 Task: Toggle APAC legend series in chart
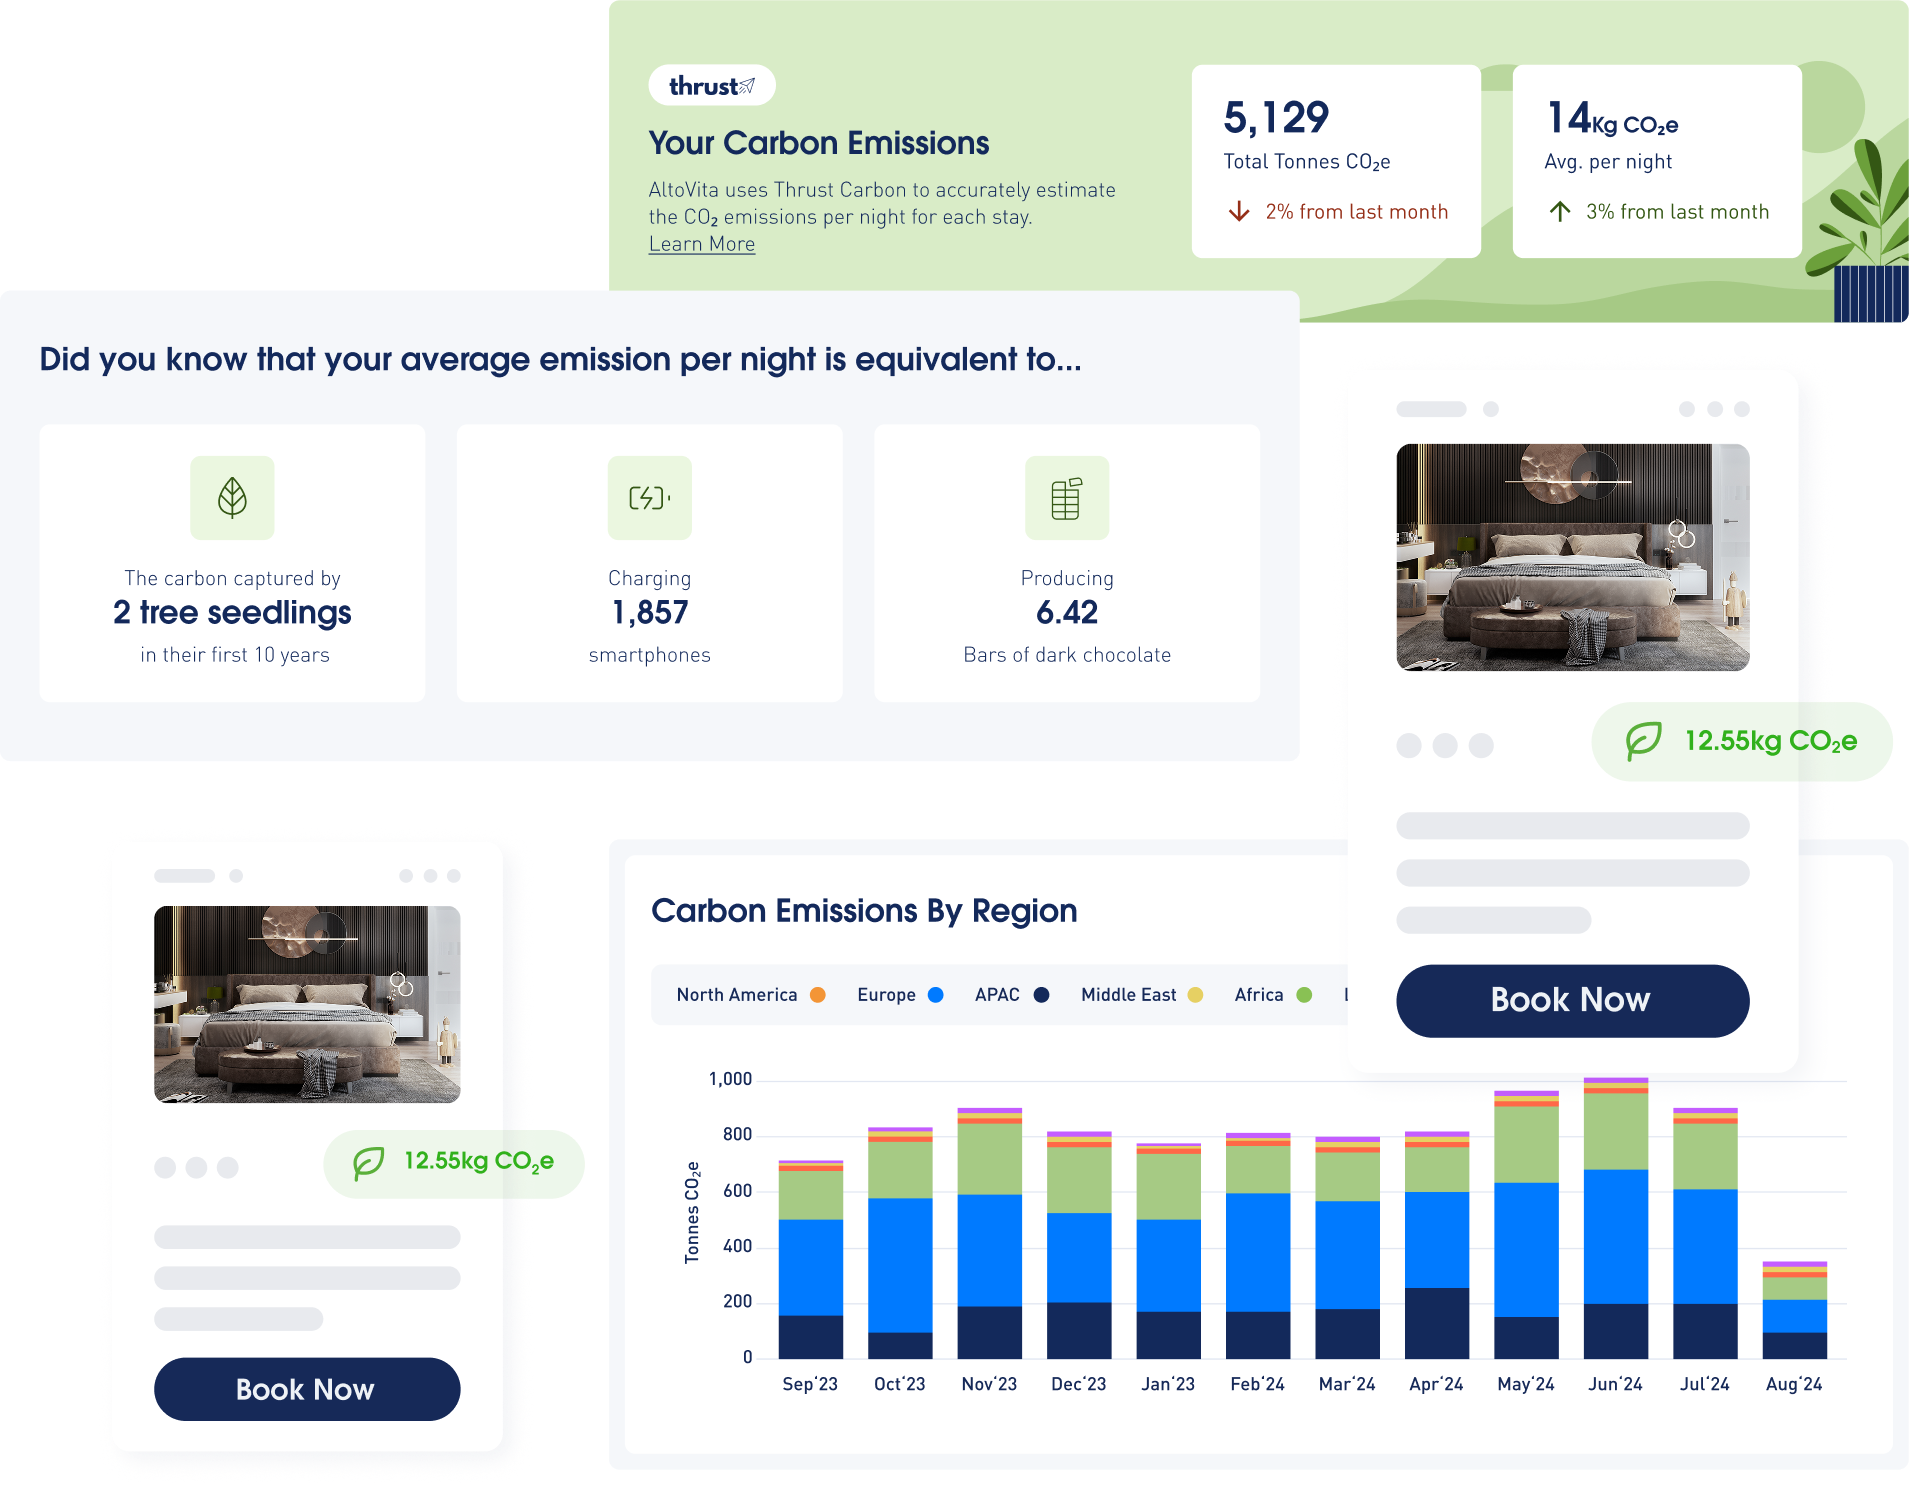[x=997, y=995]
